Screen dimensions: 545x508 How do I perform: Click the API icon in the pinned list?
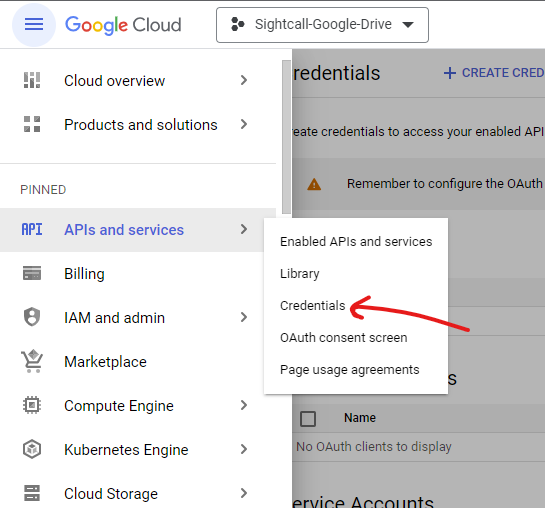(x=32, y=230)
